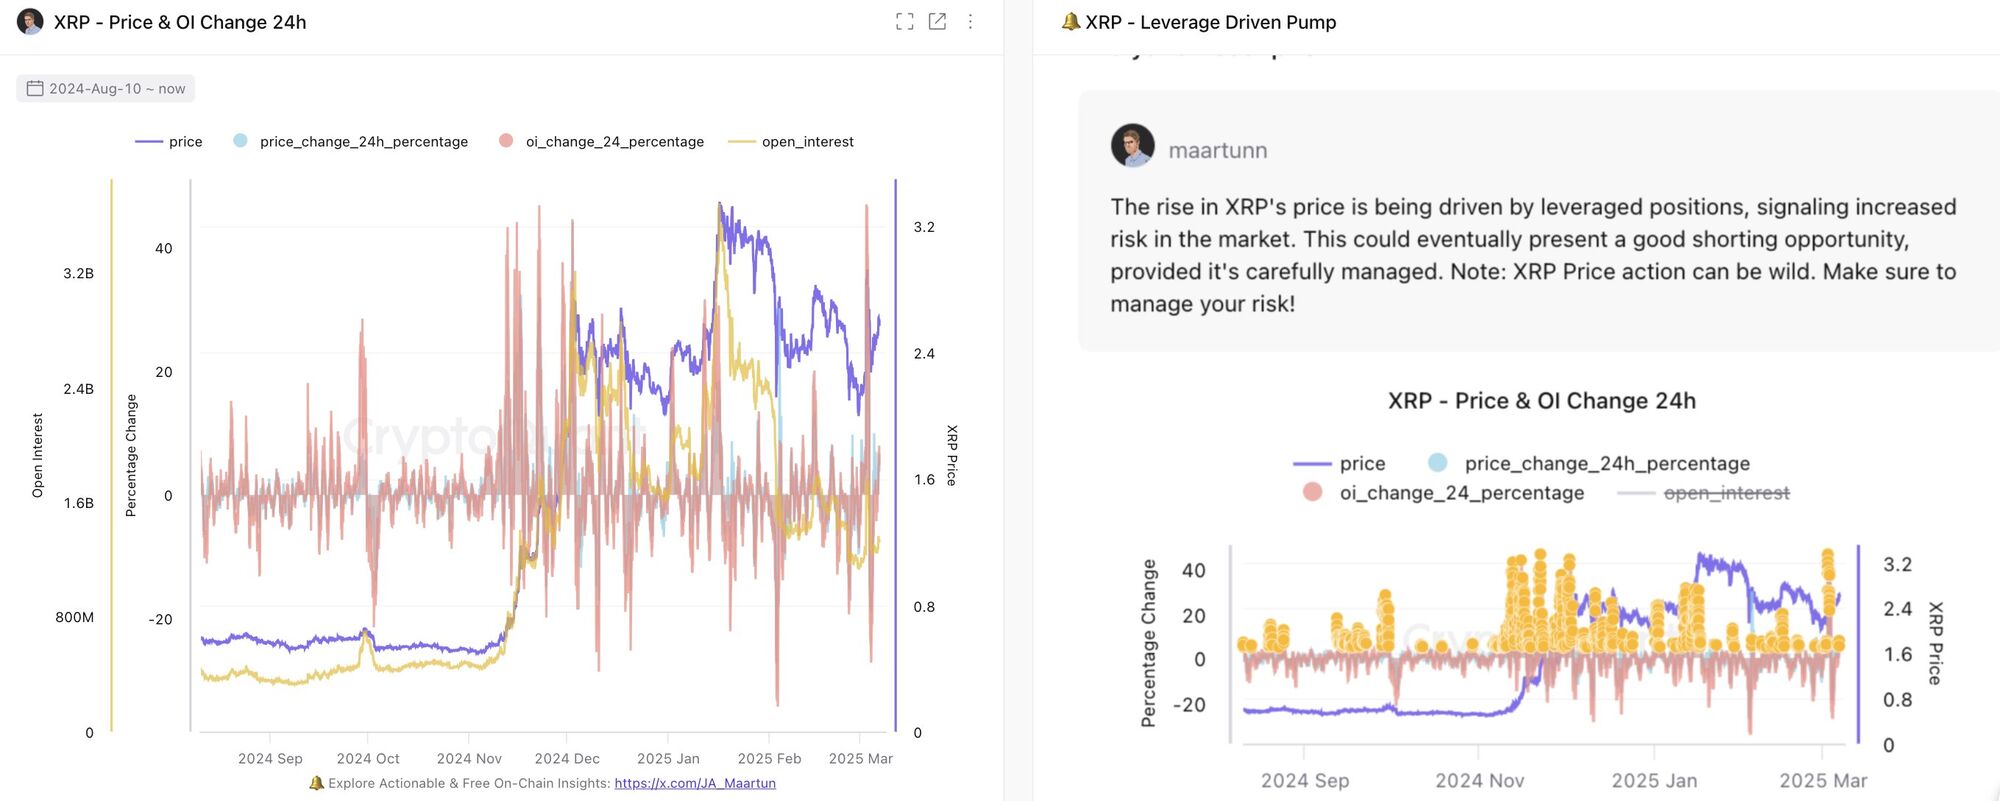
Task: Toggle price_change_24h_percentage in the left chart legend
Action: (x=351, y=142)
